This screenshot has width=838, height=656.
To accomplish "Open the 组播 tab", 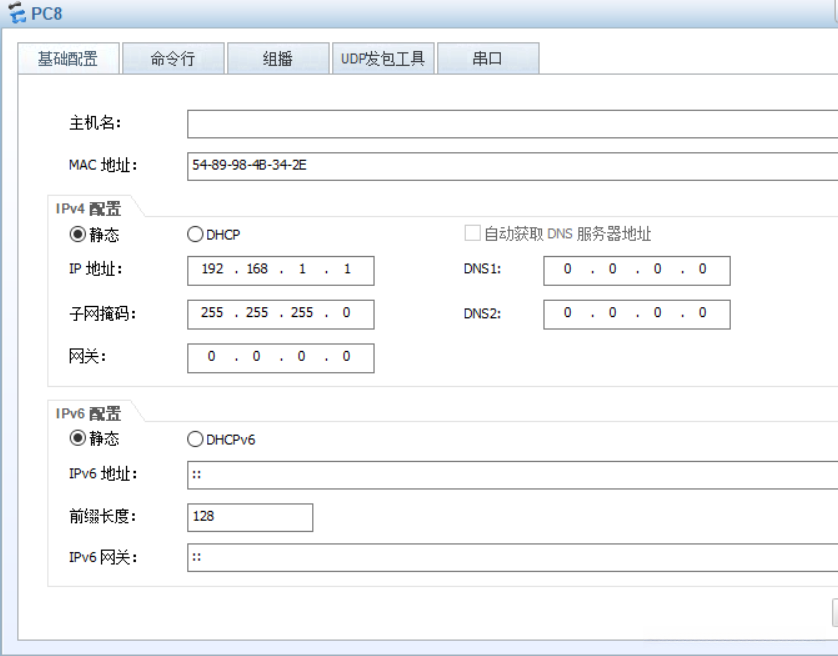I will (x=278, y=58).
